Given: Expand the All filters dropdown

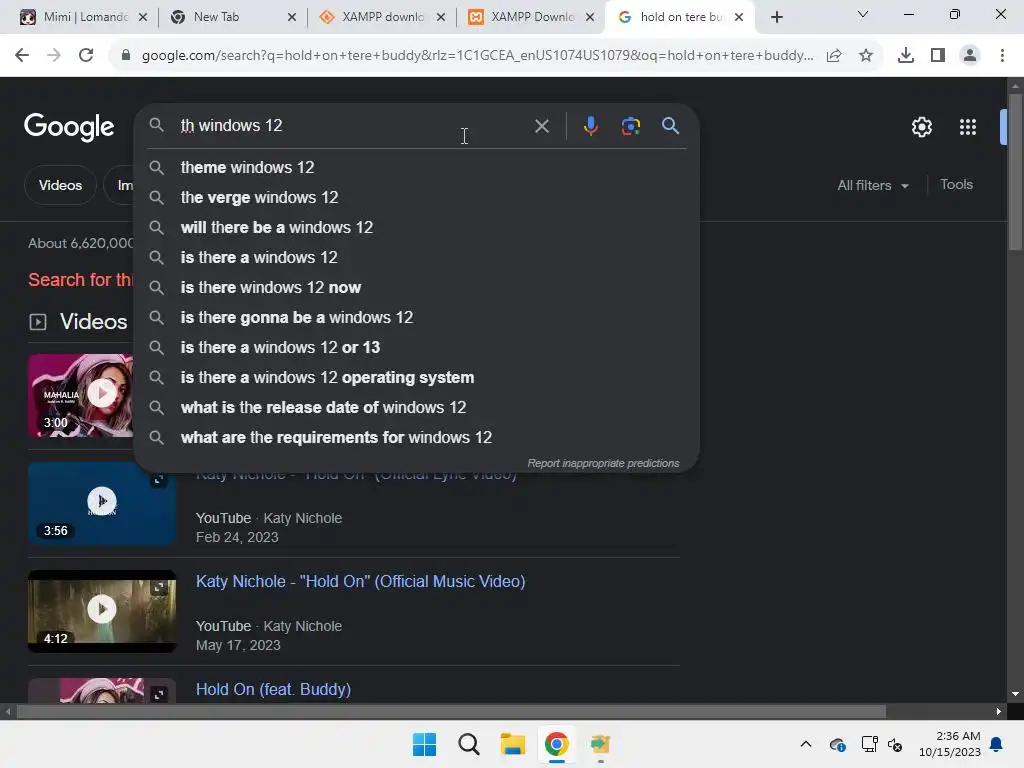Looking at the screenshot, I should click(873, 185).
